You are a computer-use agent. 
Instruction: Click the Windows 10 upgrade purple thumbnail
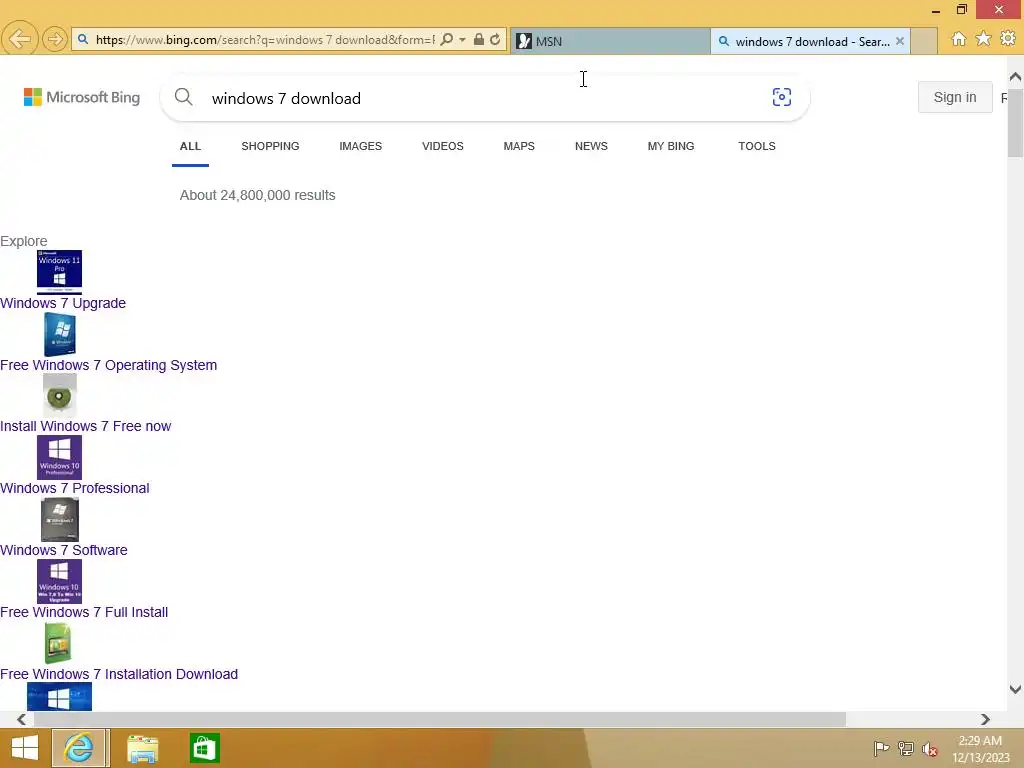tap(59, 581)
